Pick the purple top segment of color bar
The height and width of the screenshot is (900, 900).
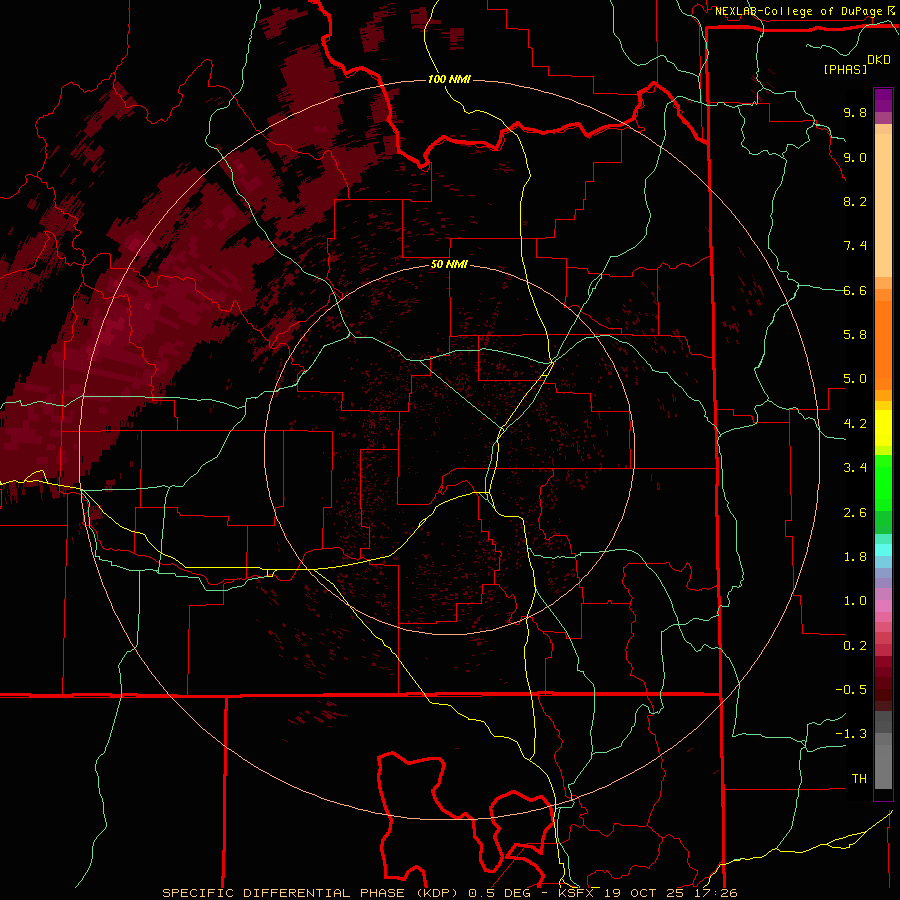tap(883, 100)
